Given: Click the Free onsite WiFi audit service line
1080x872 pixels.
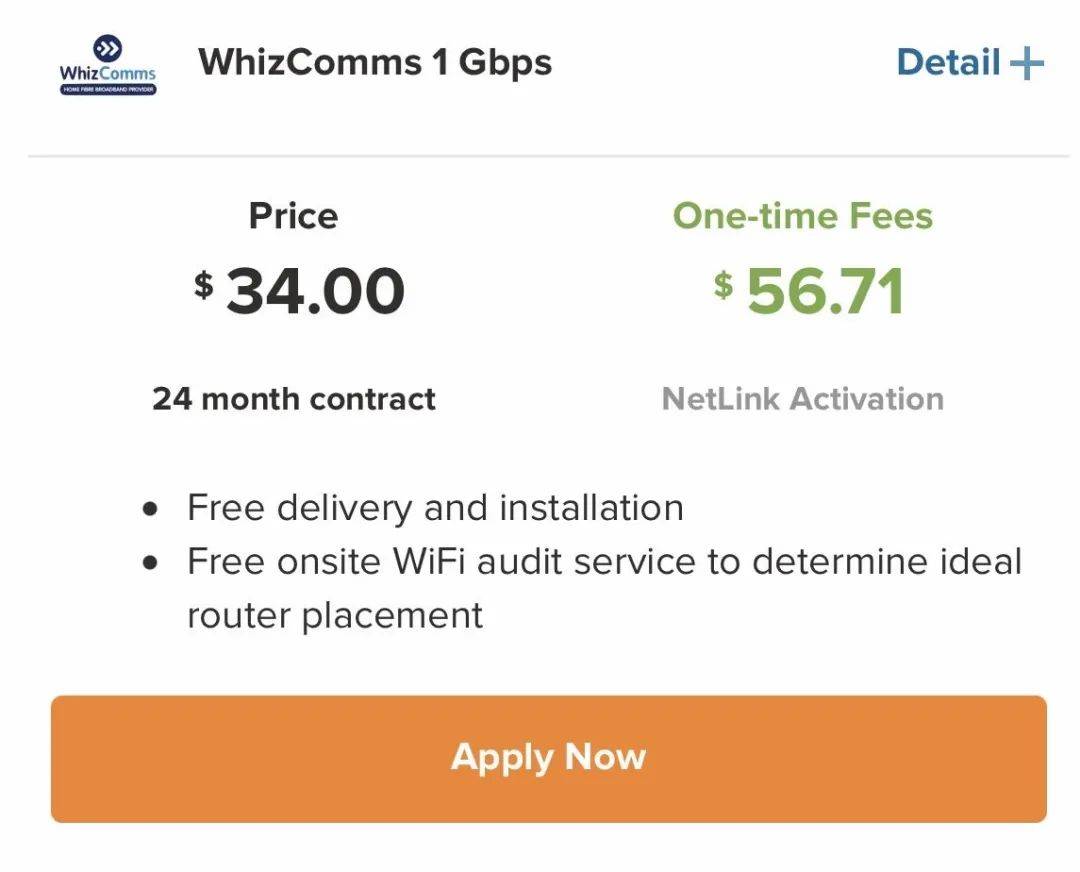Looking at the screenshot, I should click(604, 561).
